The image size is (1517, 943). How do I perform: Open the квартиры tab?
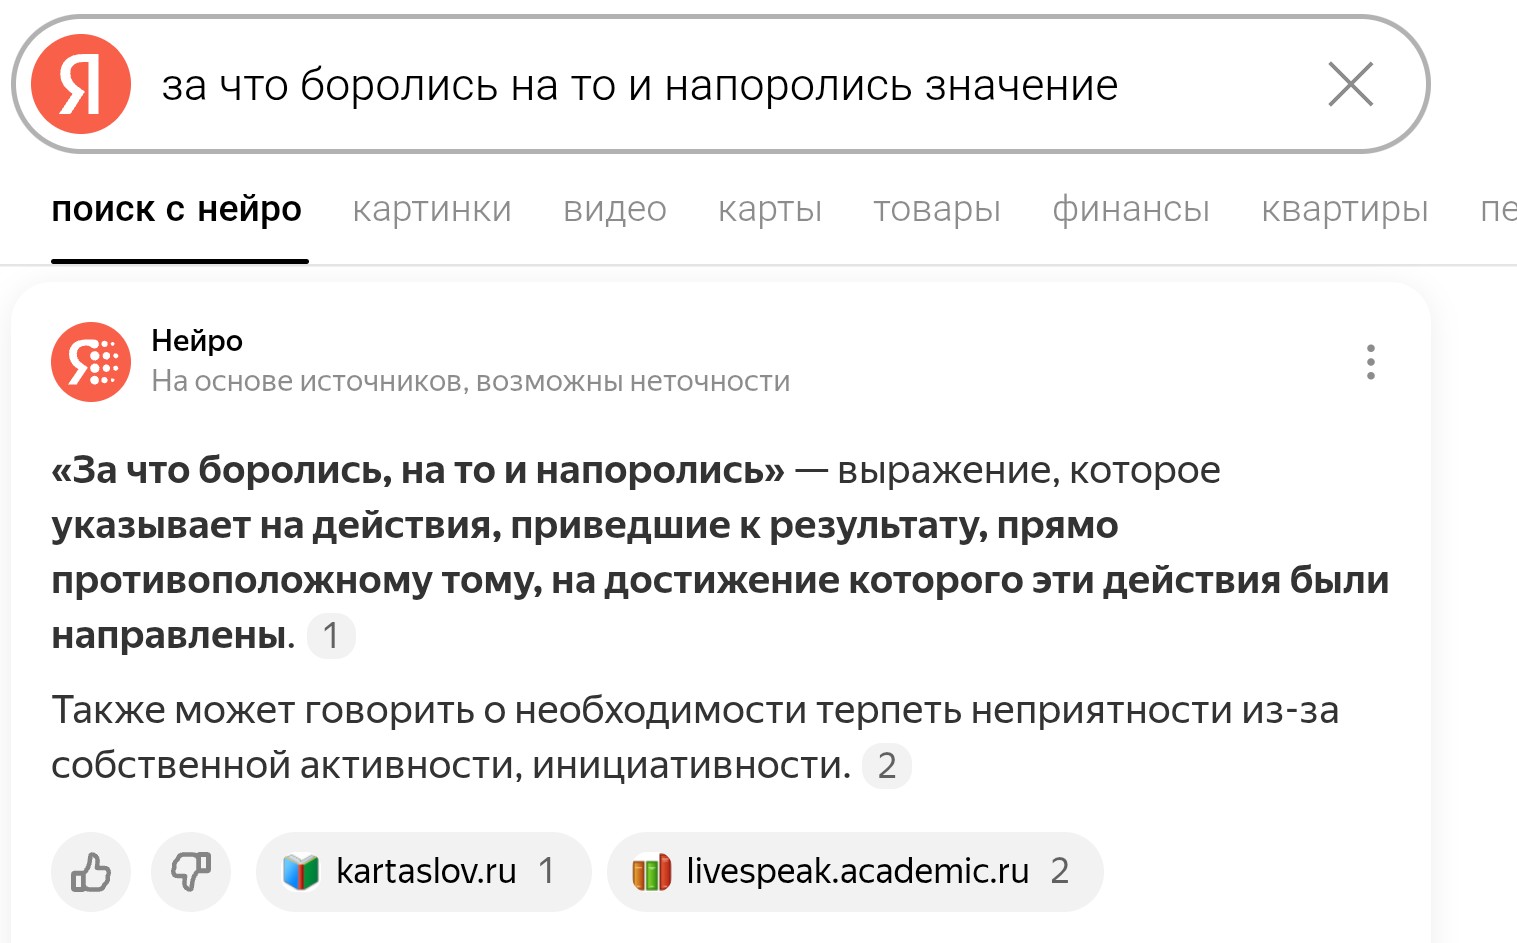tap(1345, 209)
